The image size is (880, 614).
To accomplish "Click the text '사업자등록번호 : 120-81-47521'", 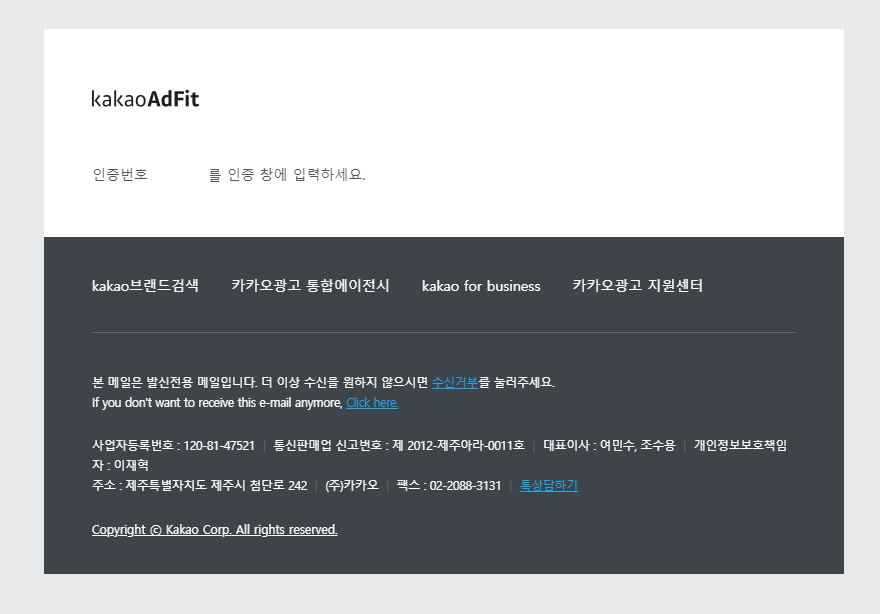I will pos(173,446).
